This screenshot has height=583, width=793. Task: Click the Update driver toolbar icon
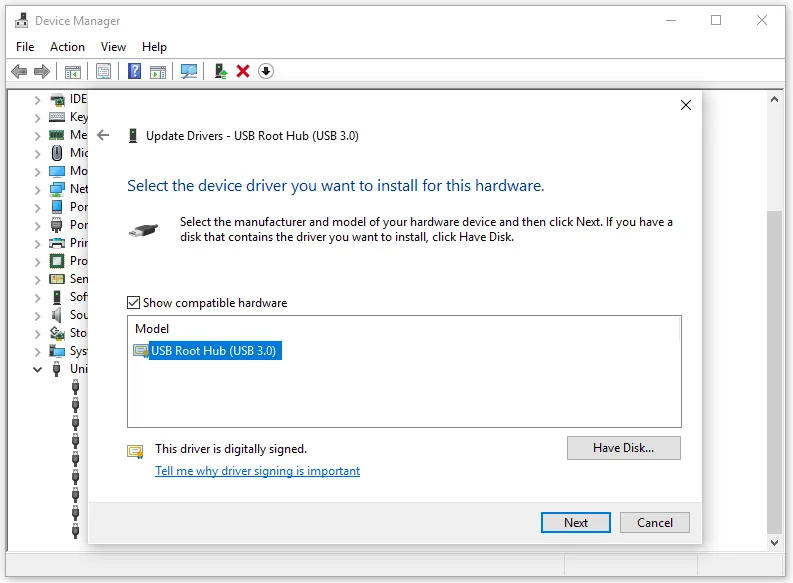coord(221,71)
